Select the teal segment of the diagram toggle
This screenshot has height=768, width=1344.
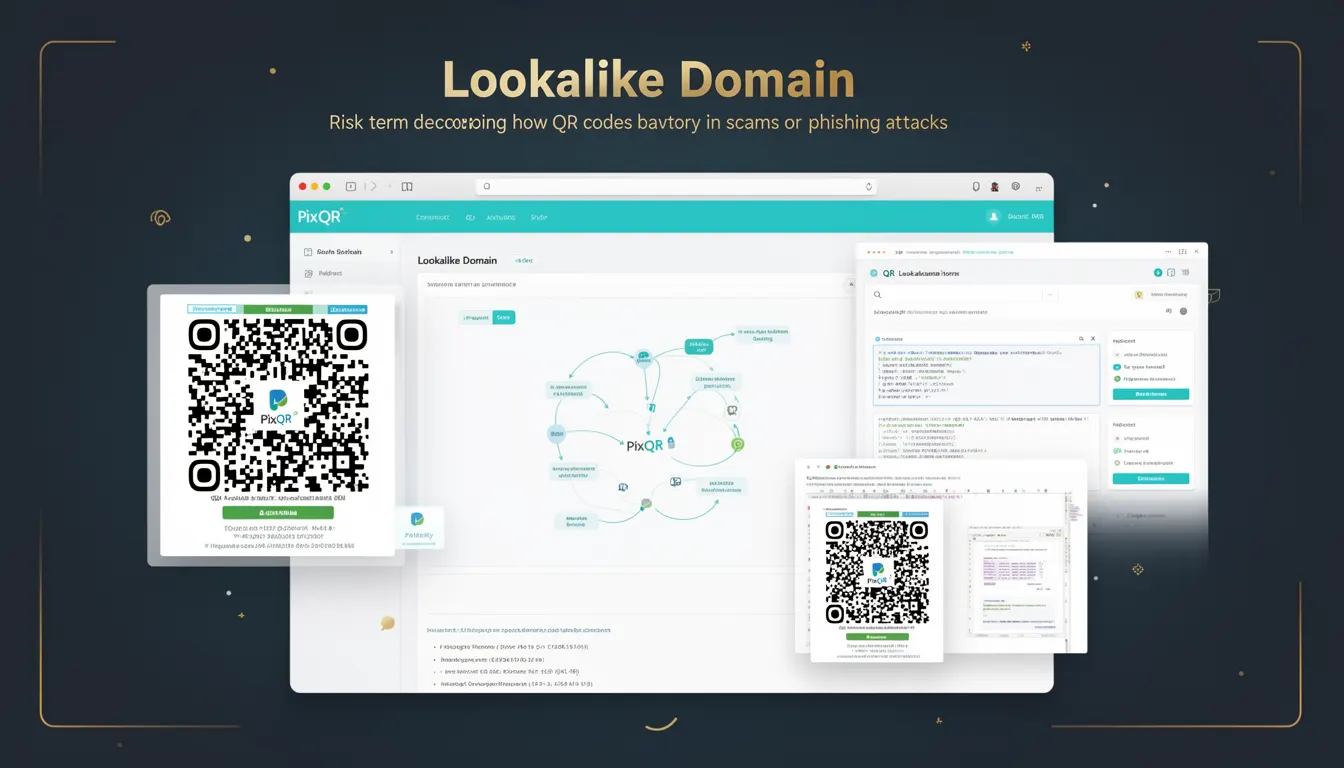pos(504,317)
